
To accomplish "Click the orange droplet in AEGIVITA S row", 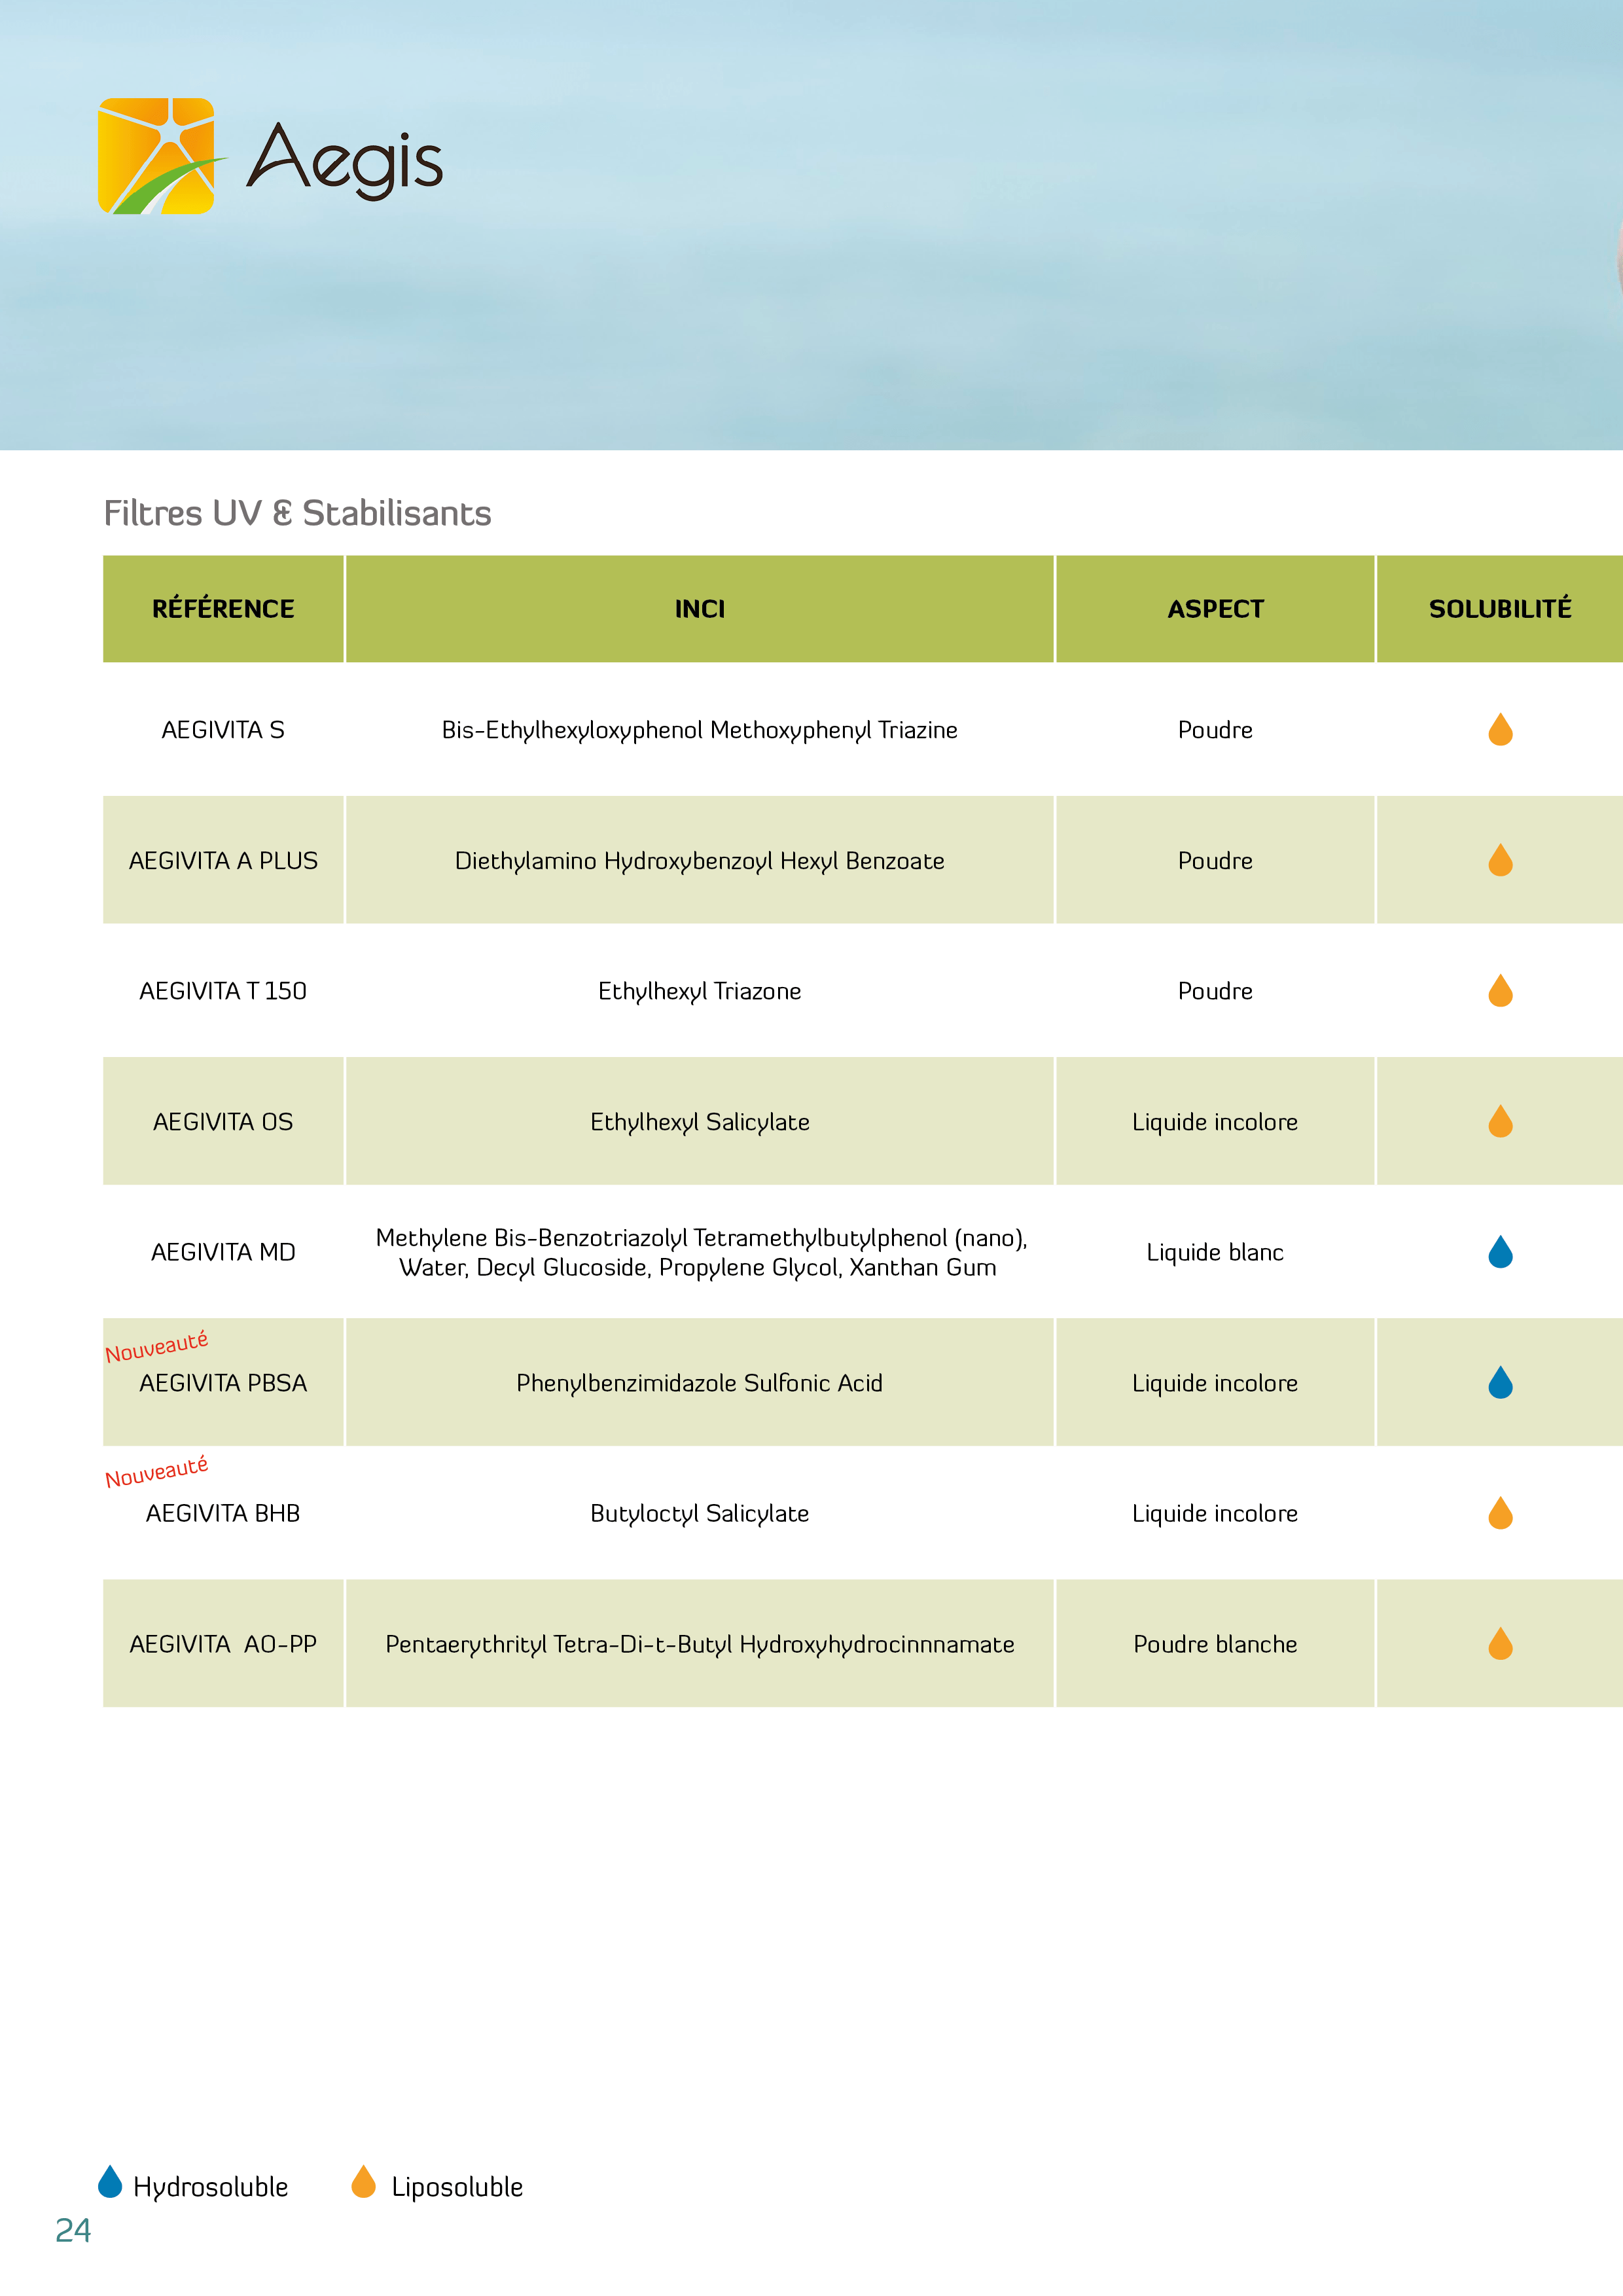I will click(1500, 729).
